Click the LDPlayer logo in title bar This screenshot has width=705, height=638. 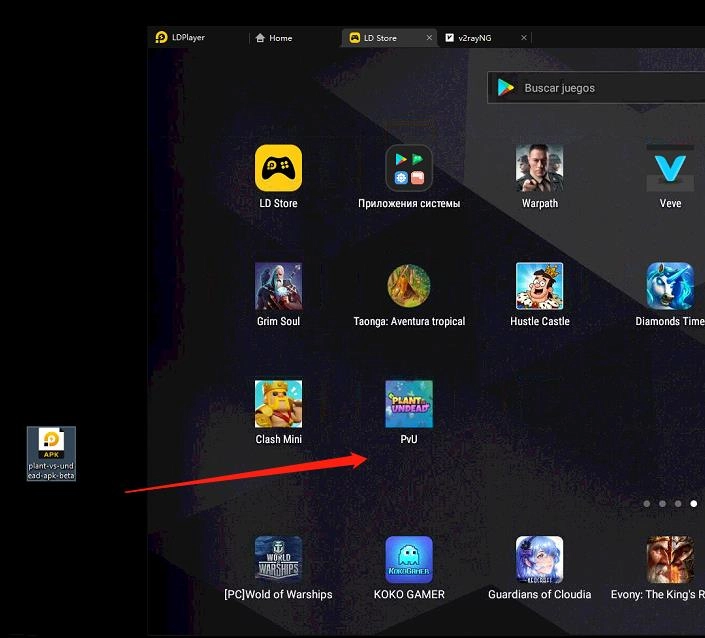161,37
